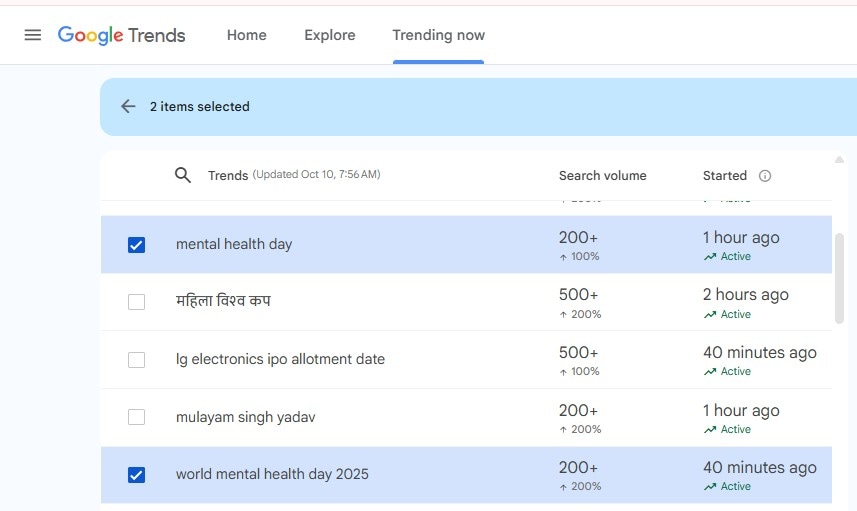Open the Trending now tab
Viewport: 857px width, 511px height.
(x=438, y=35)
